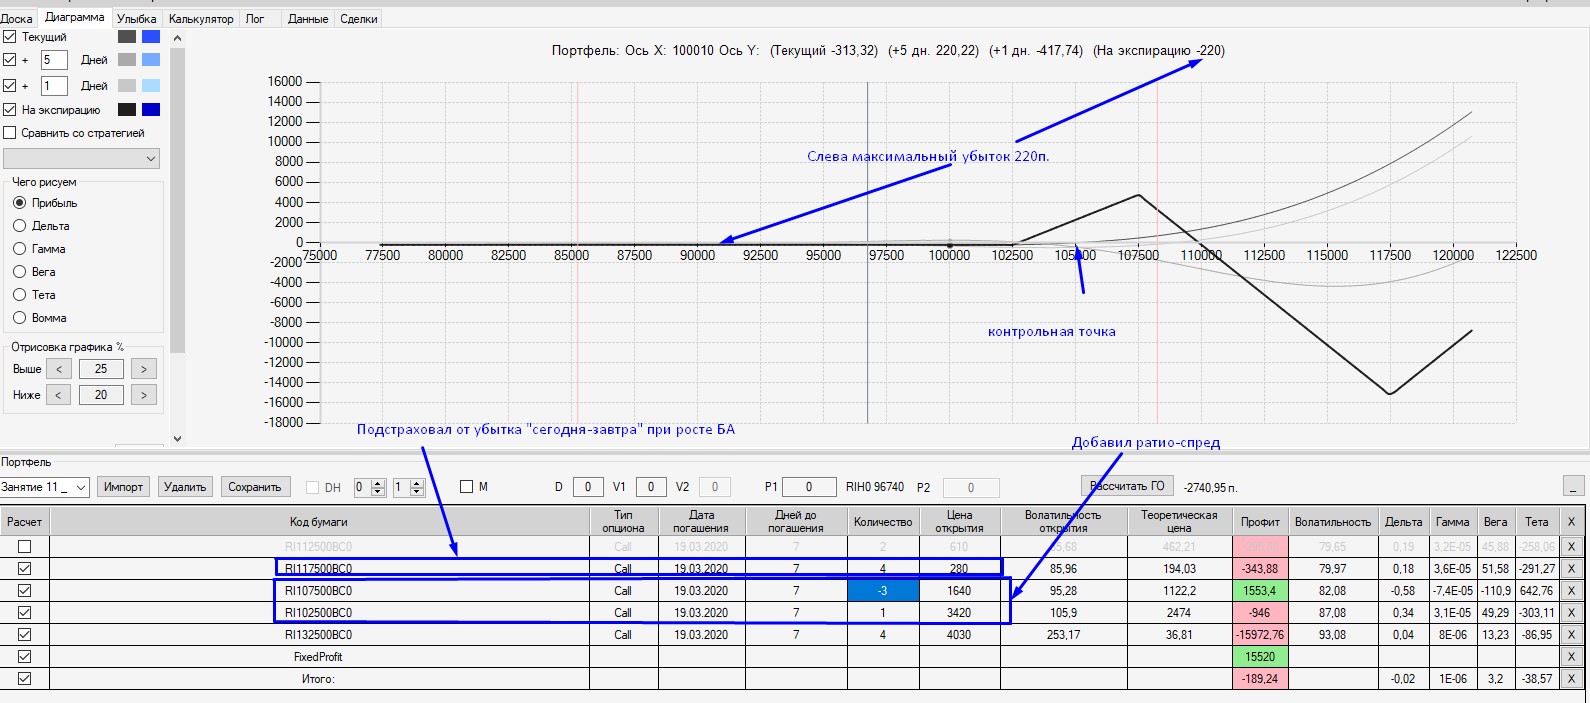
Task: Click the Сохранить button
Action: click(255, 487)
